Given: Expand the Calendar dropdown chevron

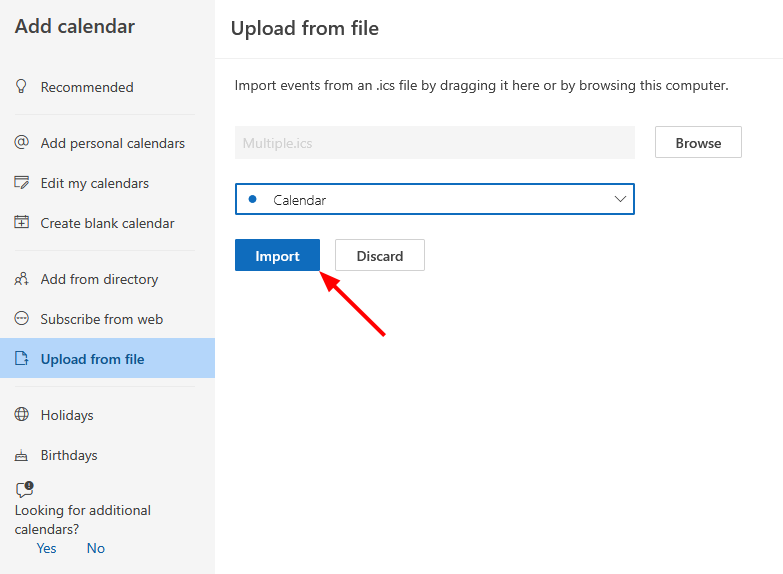Looking at the screenshot, I should (x=620, y=199).
